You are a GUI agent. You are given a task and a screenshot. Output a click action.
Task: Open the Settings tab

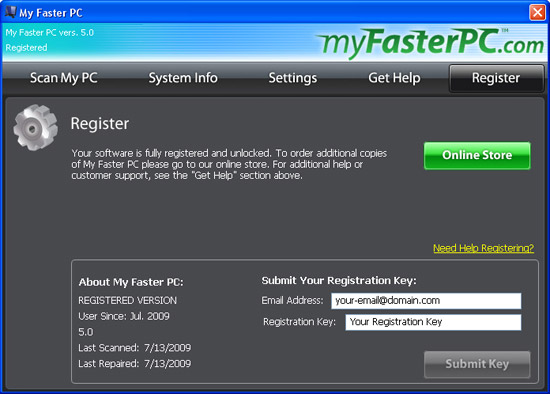point(293,78)
